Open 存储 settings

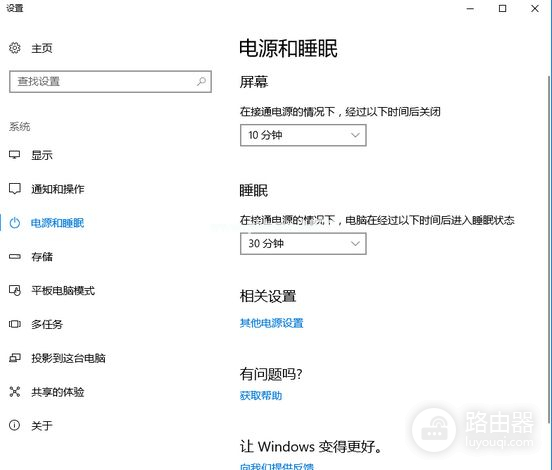tap(42, 257)
